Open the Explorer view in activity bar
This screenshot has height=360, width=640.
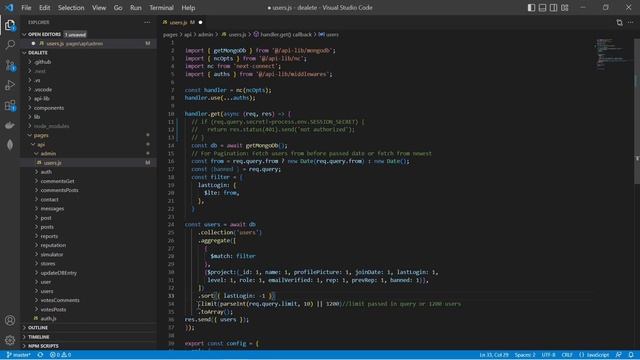pos(10,25)
